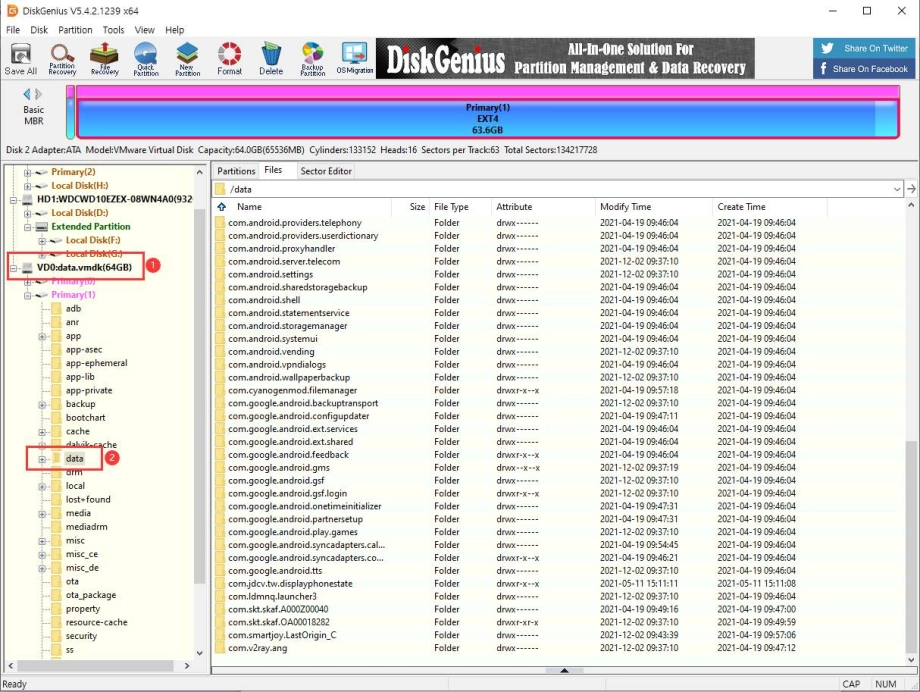Expand the media folder in tree
This screenshot has height=692, width=920.
(42, 514)
